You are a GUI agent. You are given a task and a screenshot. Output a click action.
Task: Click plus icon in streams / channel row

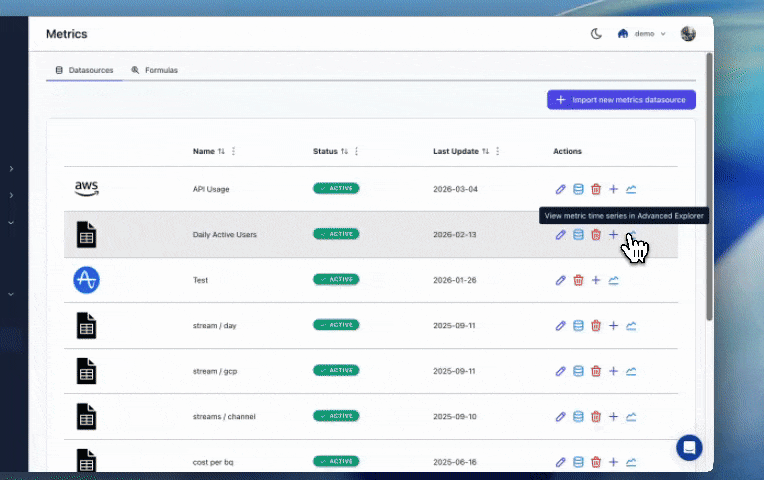(613, 417)
